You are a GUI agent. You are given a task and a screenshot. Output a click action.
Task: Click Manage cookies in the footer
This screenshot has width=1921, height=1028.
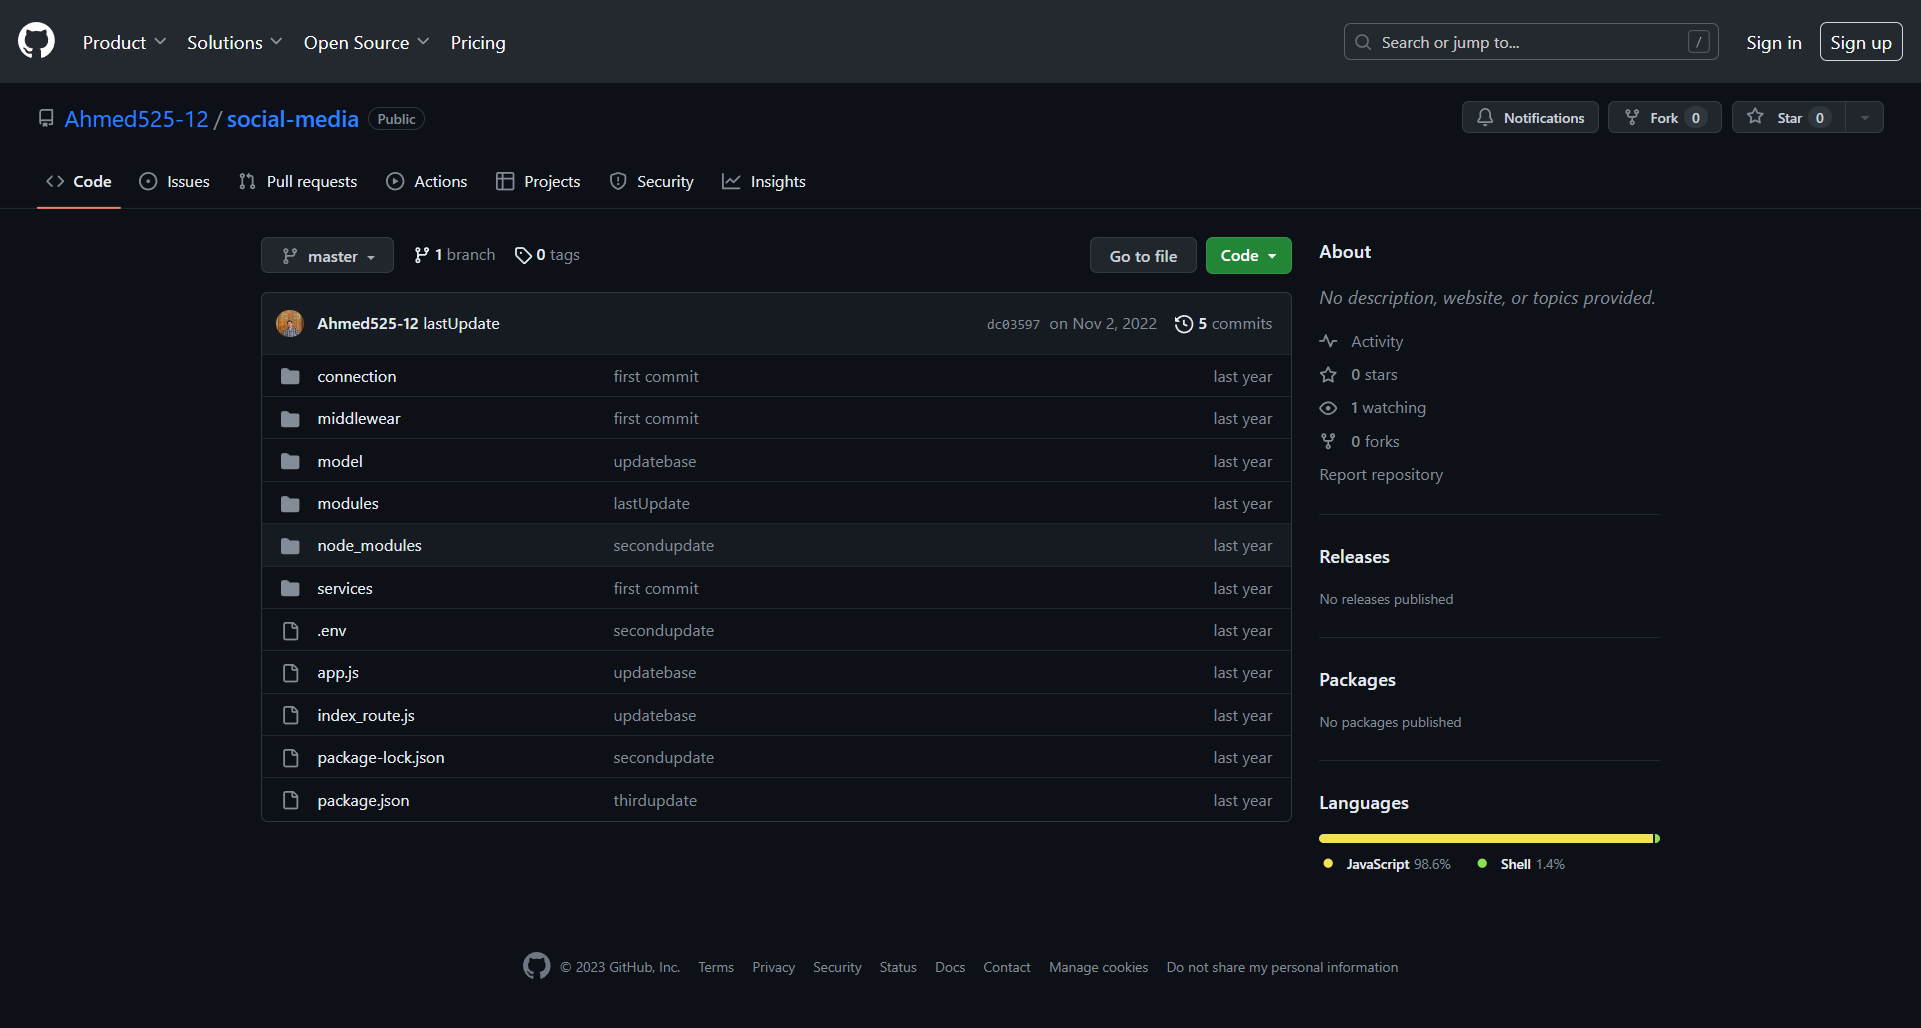coord(1098,967)
